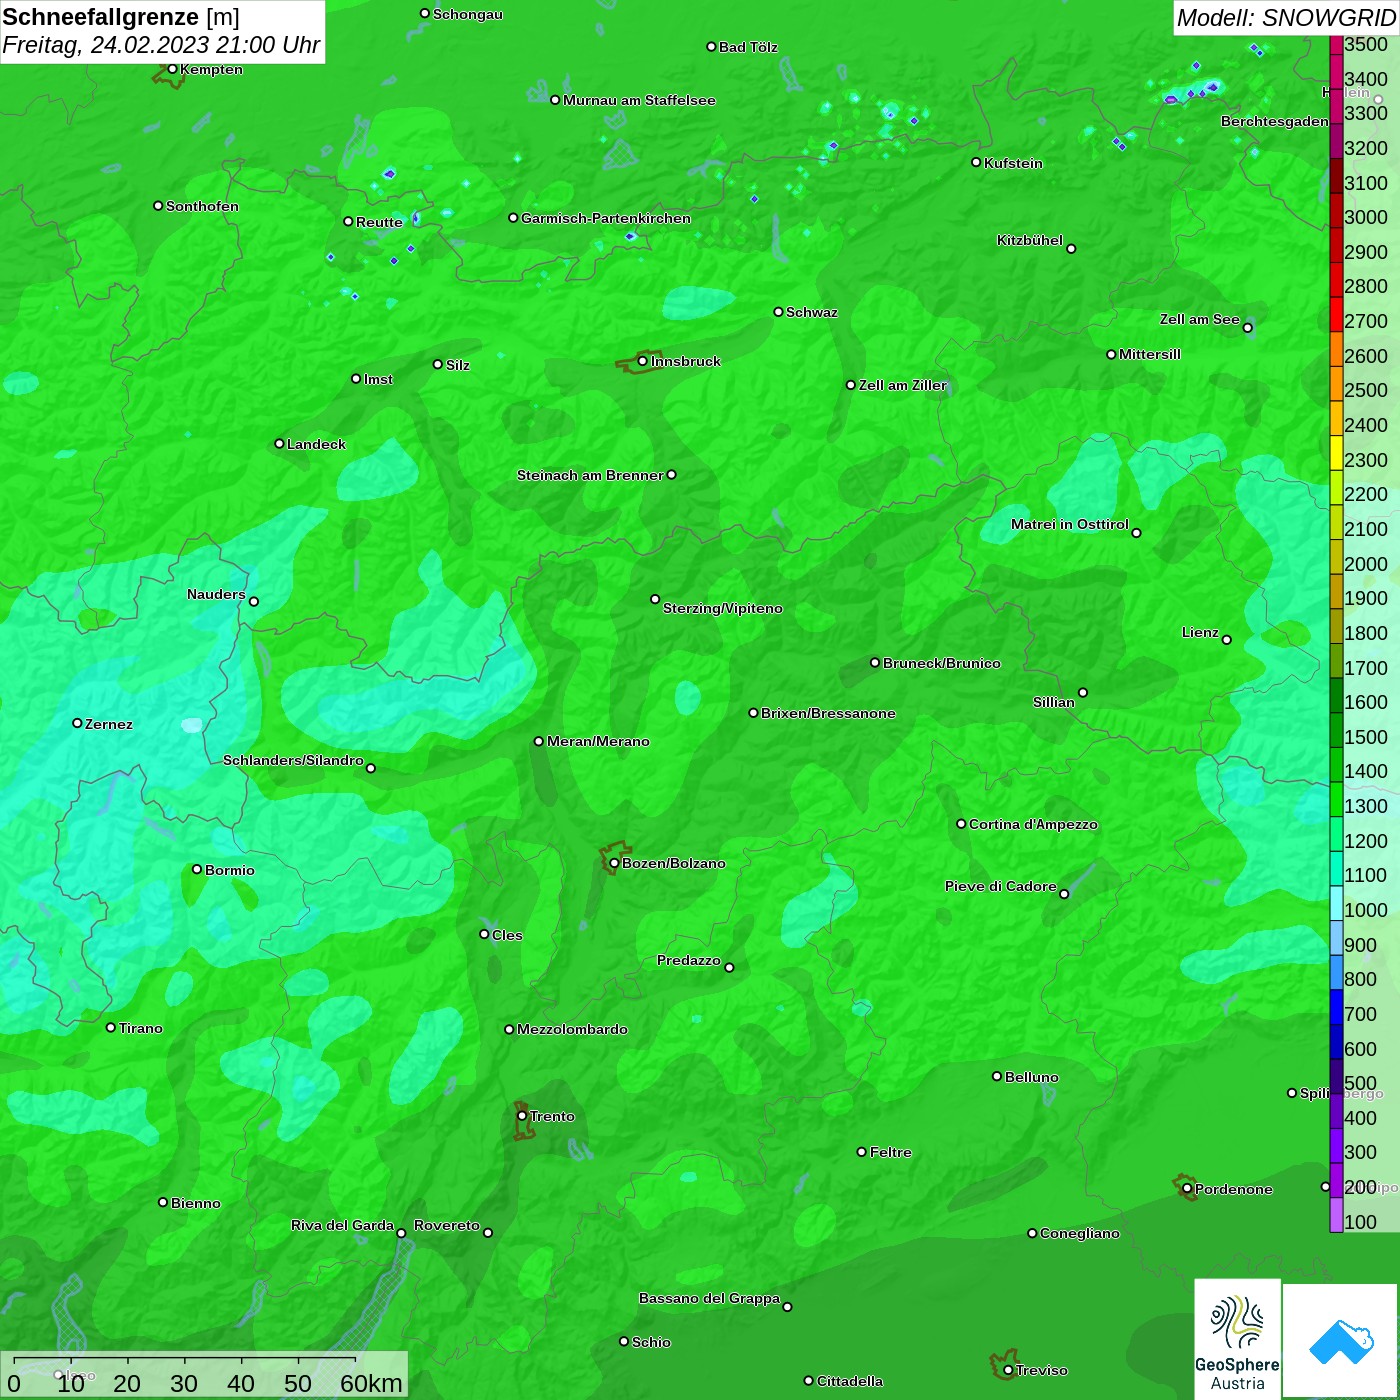Screen dimensions: 1400x1400
Task: Click the Nauders location marker
Action: coord(254,601)
